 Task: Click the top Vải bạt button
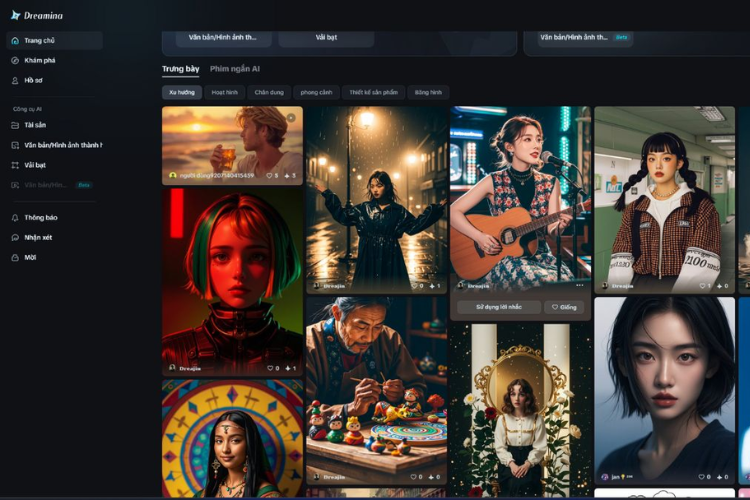pyautogui.click(x=326, y=38)
